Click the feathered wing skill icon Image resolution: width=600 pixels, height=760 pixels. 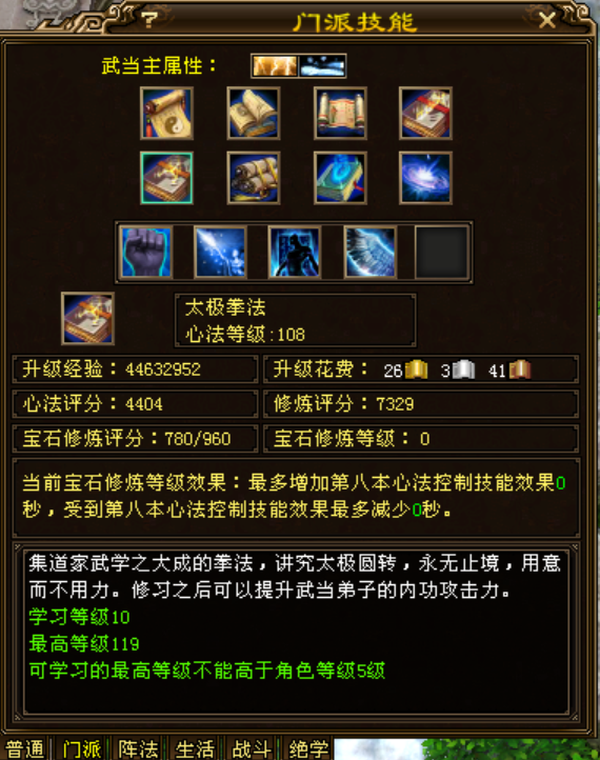point(369,252)
